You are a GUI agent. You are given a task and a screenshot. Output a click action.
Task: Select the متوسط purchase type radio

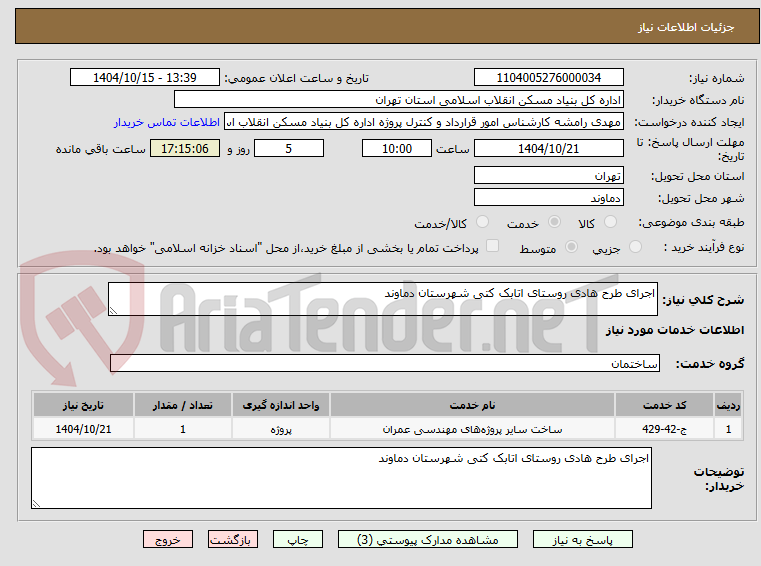click(571, 247)
